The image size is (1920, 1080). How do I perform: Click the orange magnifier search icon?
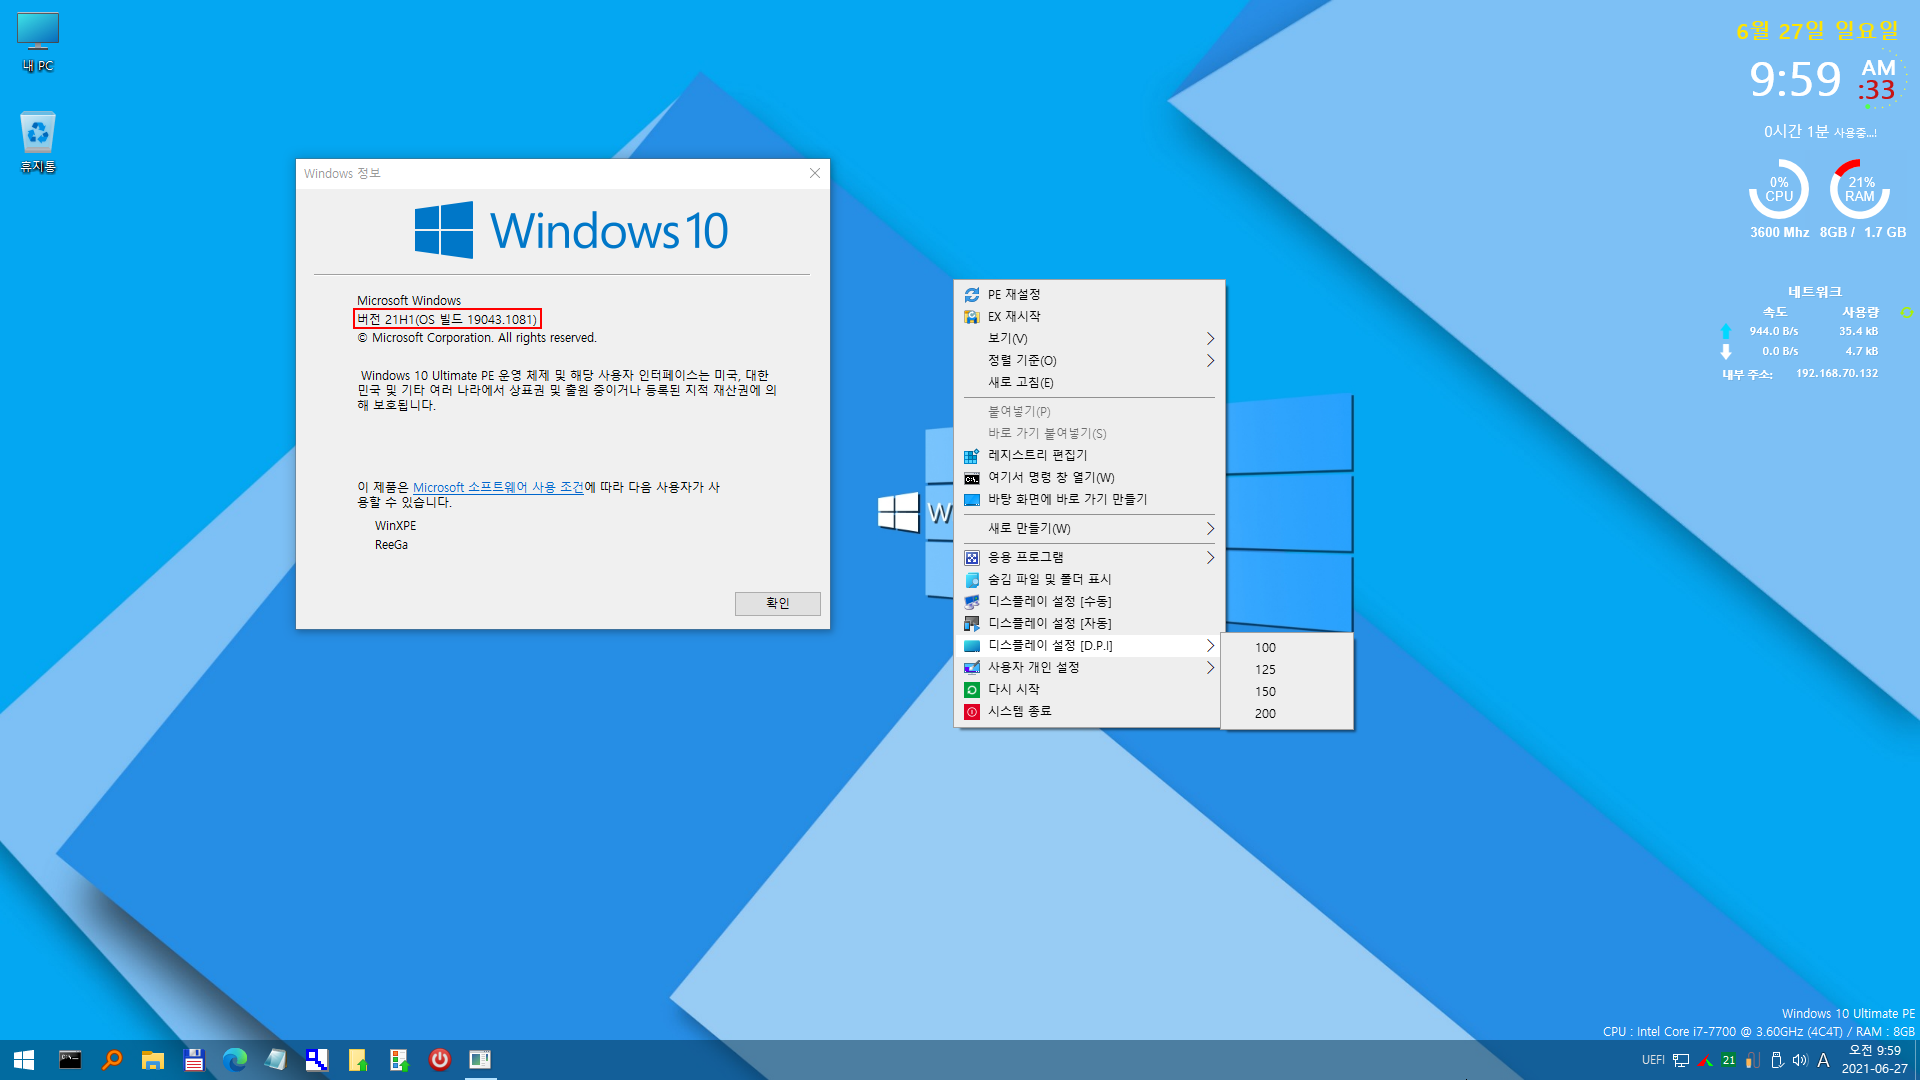click(x=112, y=1060)
